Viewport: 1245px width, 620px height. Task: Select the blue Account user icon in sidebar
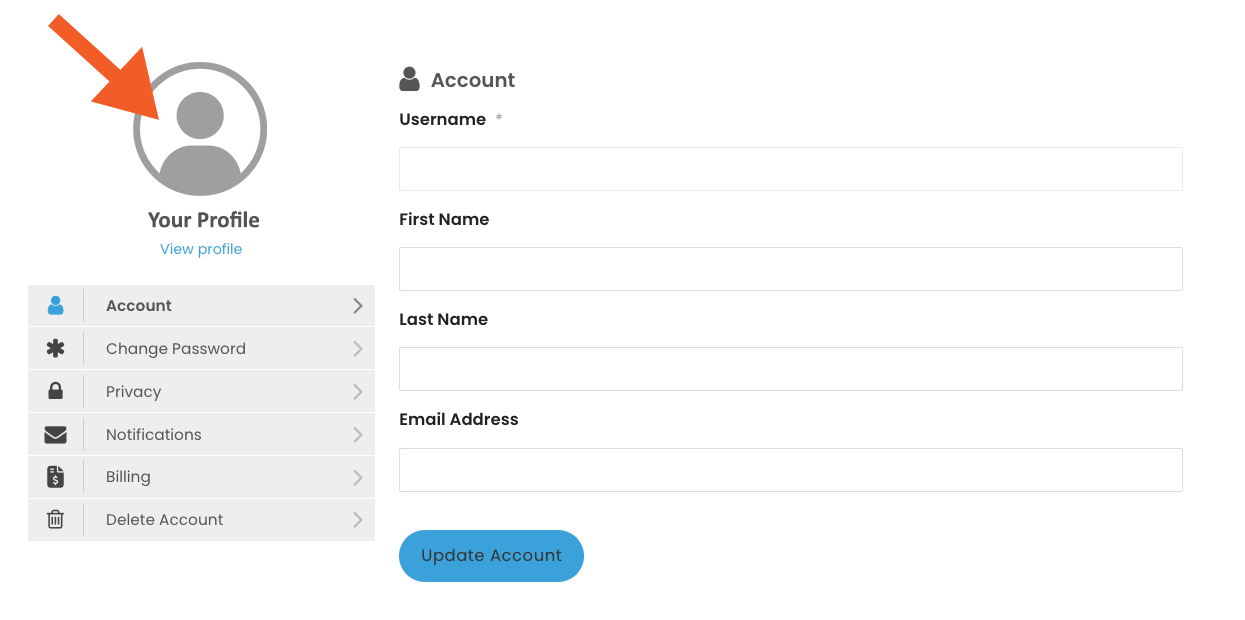[55, 306]
